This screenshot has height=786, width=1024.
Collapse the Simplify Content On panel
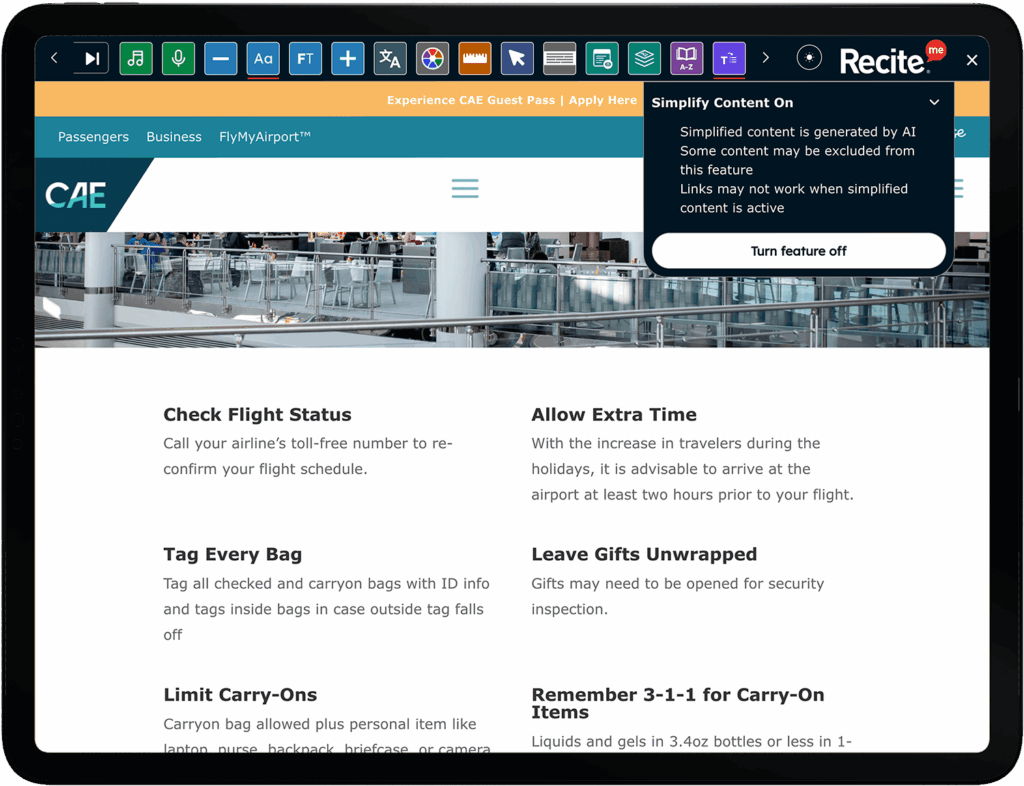click(x=935, y=102)
